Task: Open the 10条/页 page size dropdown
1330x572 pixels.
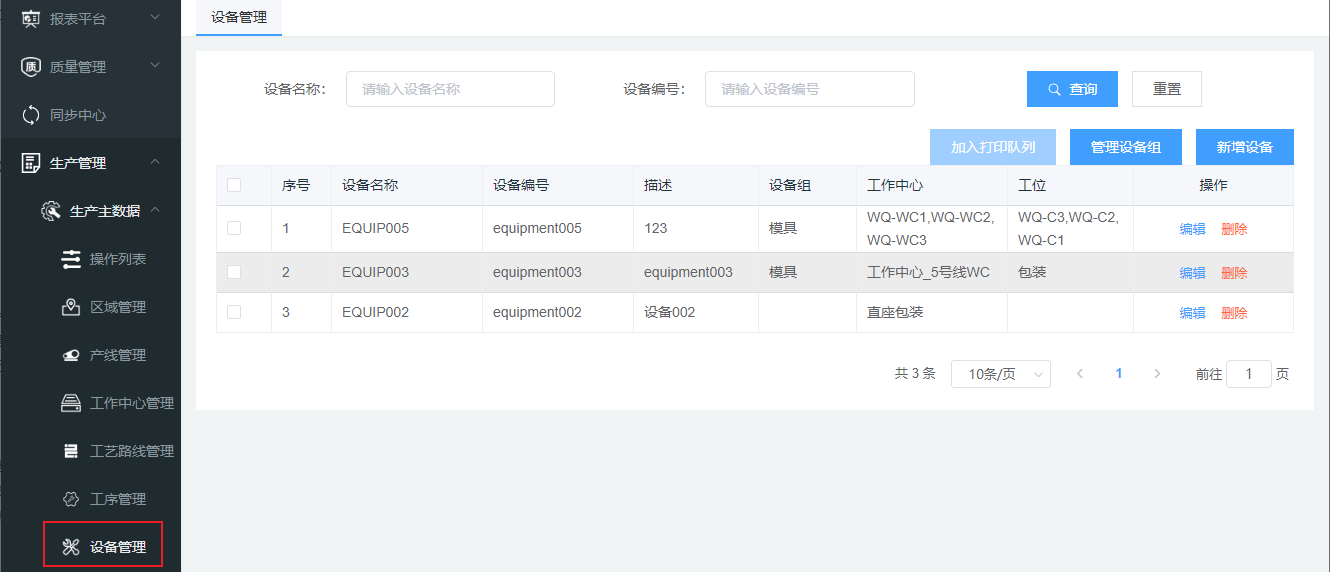Action: 1000,374
